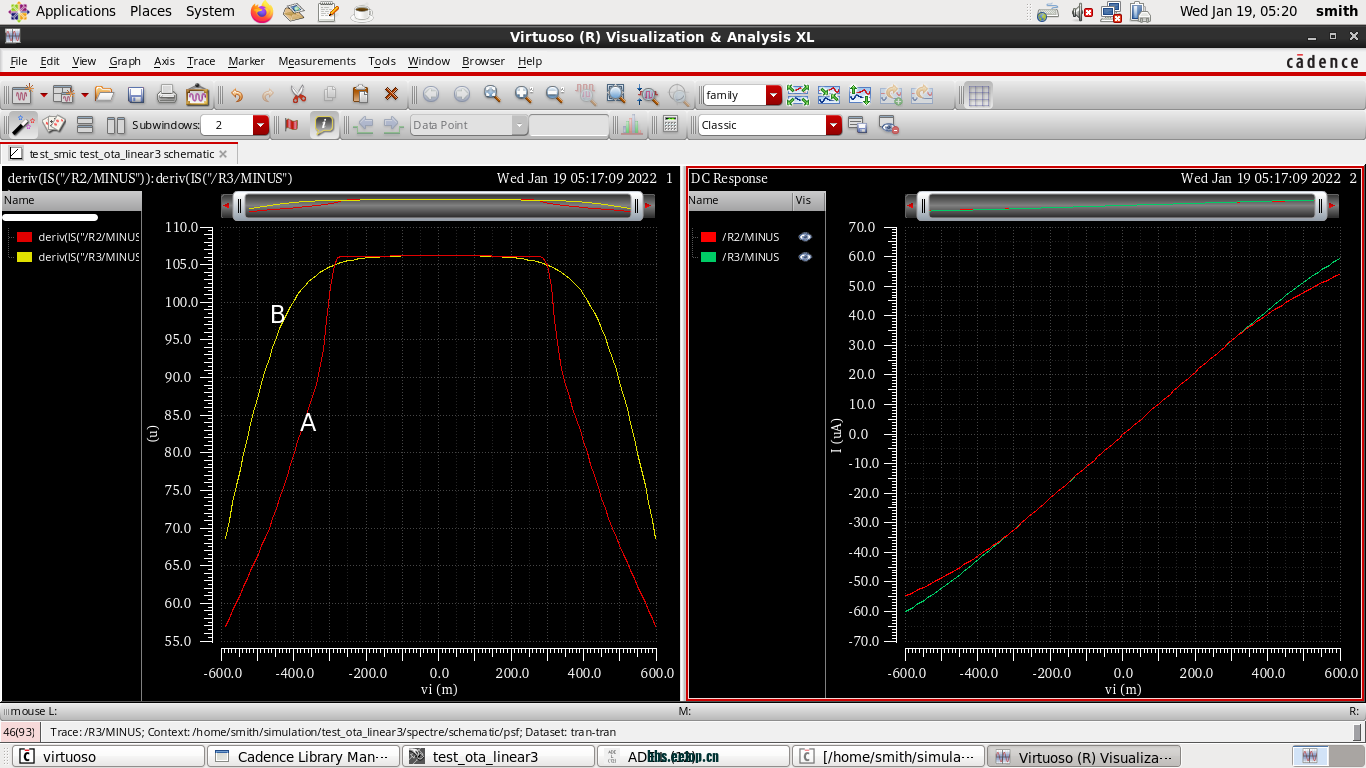Click the delete workspace eye icon

pyautogui.click(x=888, y=125)
